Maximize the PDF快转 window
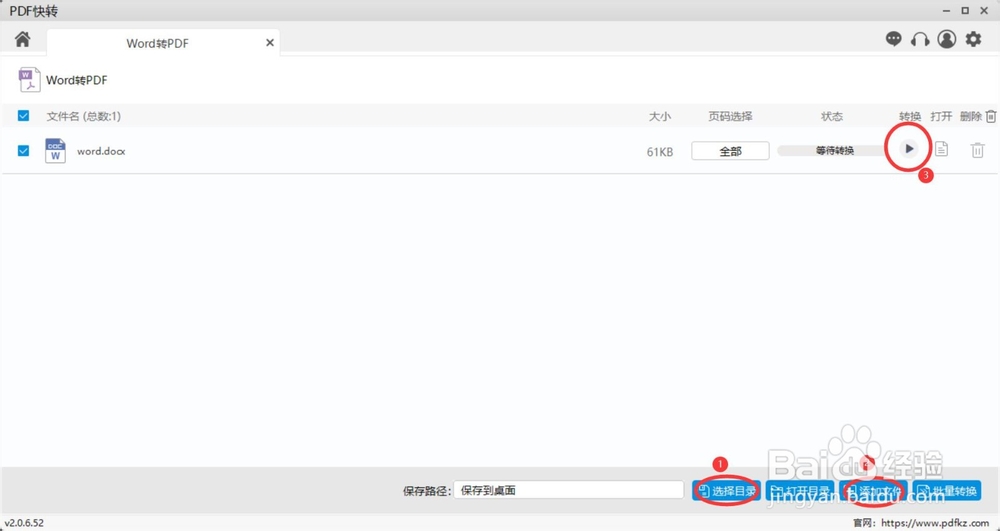This screenshot has height=531, width=1000. coord(966,10)
